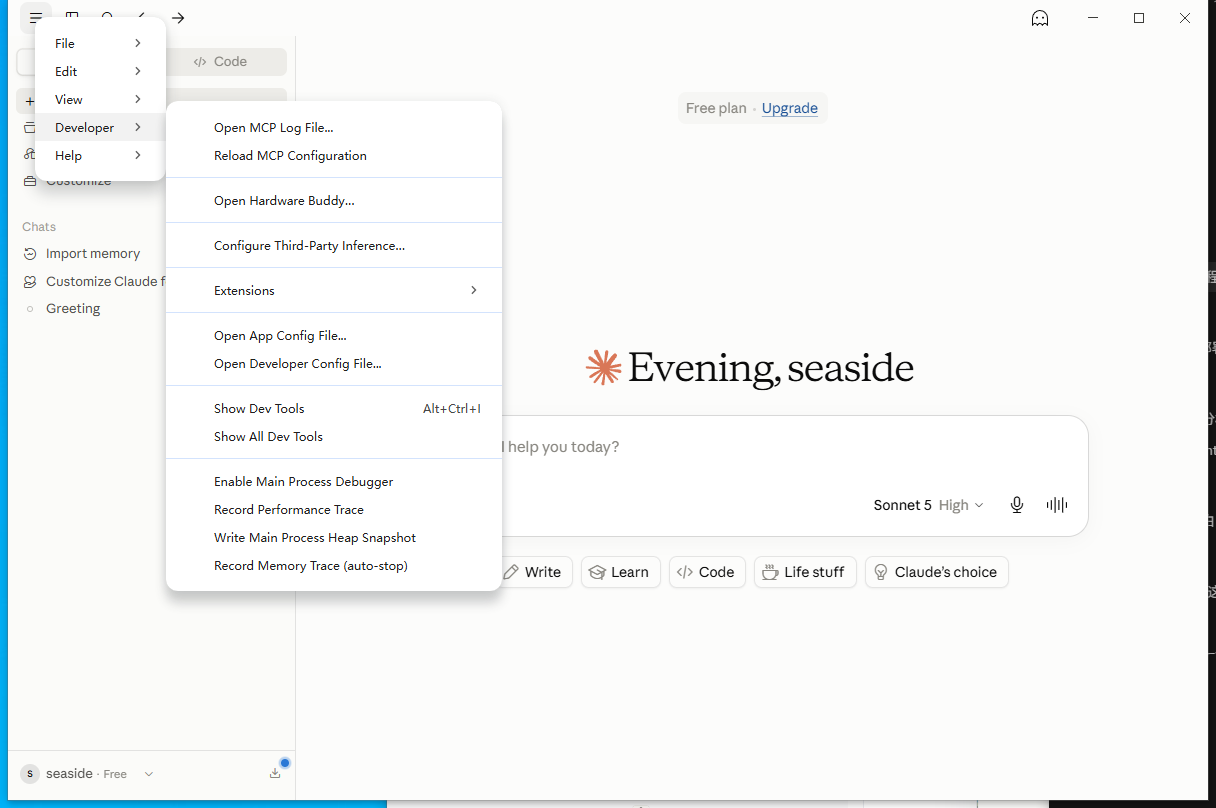Open the Edit submenu

[100, 71]
